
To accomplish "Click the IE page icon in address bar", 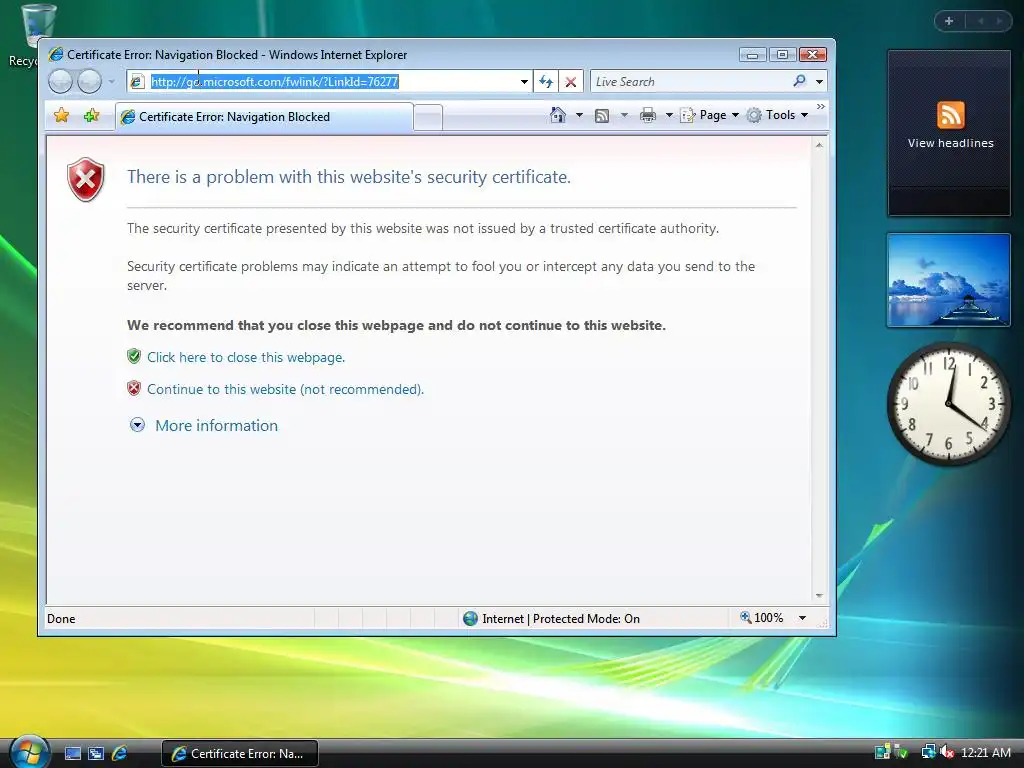I will (136, 82).
